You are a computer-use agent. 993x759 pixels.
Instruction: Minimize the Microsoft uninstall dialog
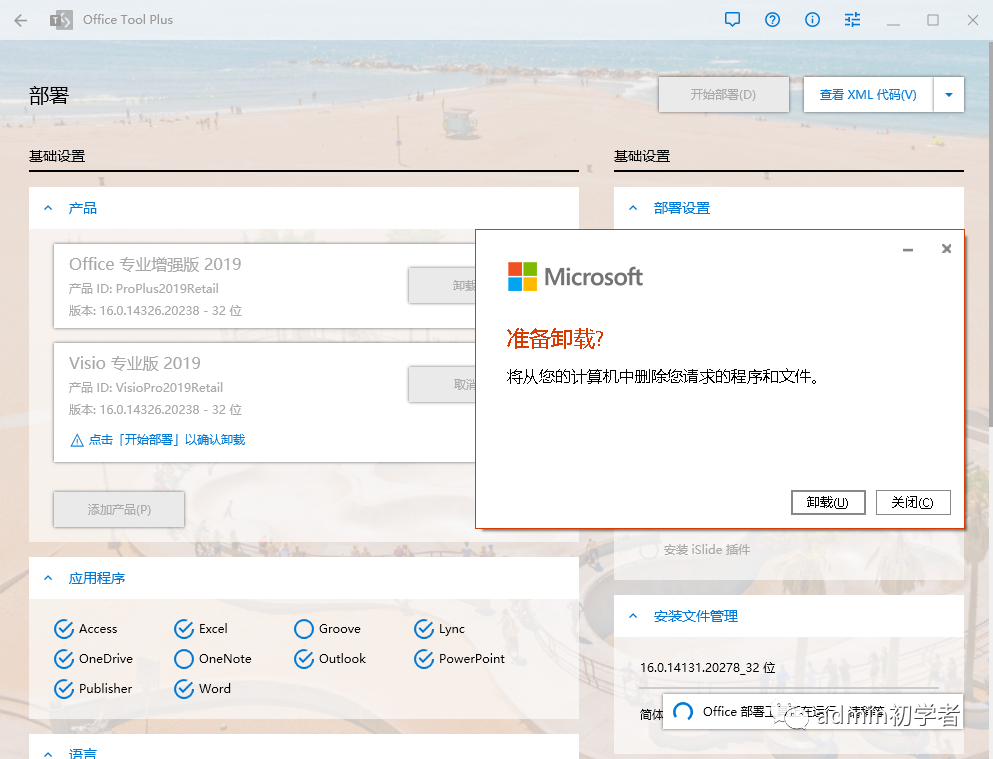[908, 249]
